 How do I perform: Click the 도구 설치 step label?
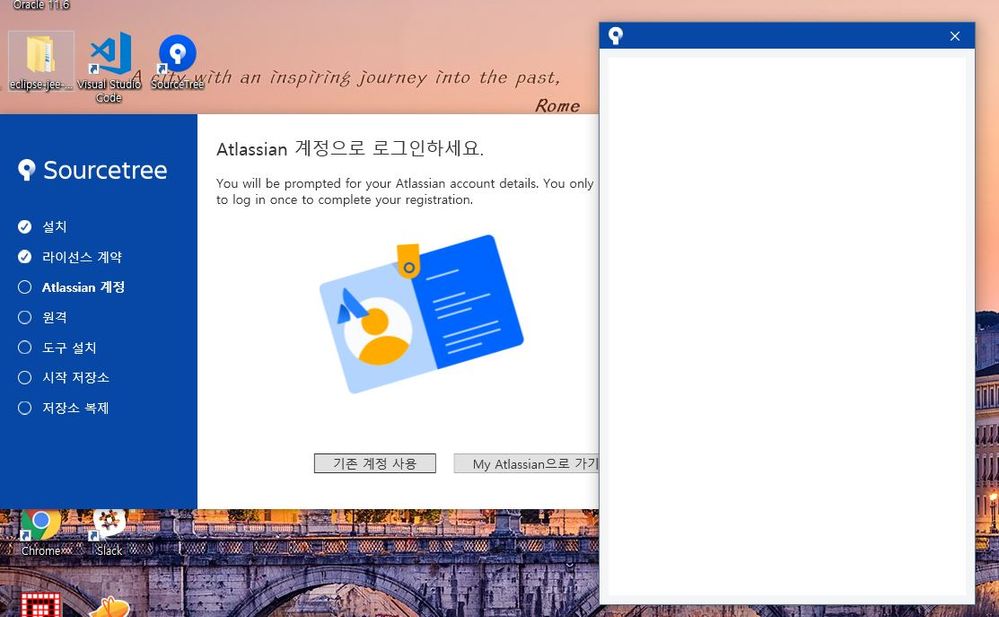pyautogui.click(x=69, y=347)
